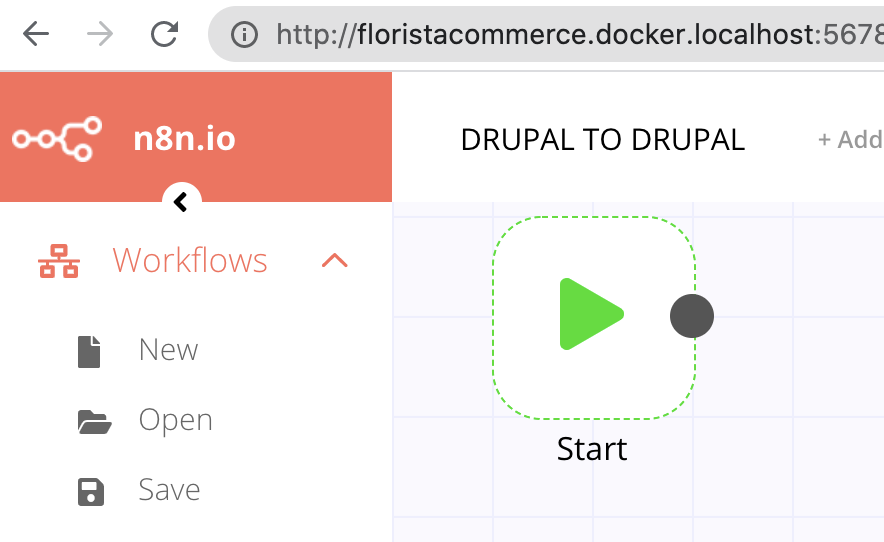Choose Save from the Workflows menu
Screen dimensions: 884x542
(x=169, y=490)
